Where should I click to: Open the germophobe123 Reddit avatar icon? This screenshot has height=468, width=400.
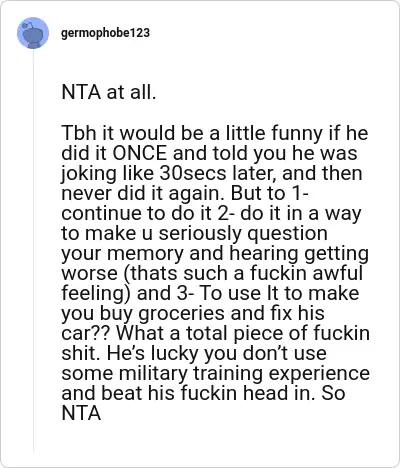tap(33, 33)
